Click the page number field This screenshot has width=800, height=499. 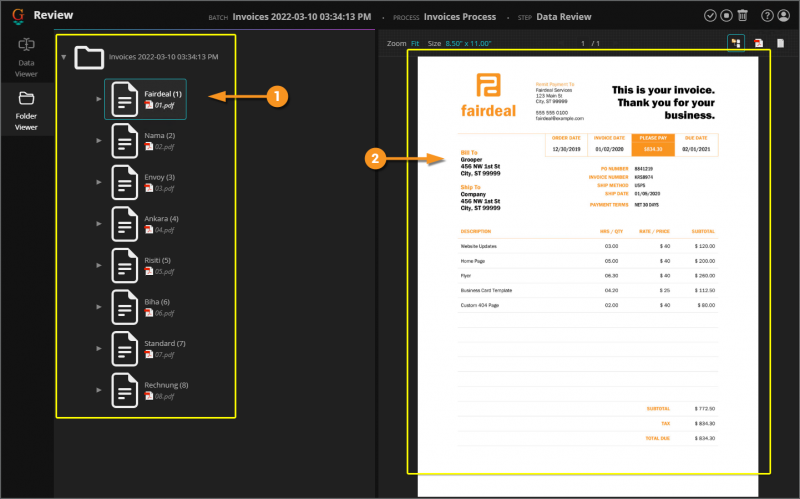click(583, 43)
